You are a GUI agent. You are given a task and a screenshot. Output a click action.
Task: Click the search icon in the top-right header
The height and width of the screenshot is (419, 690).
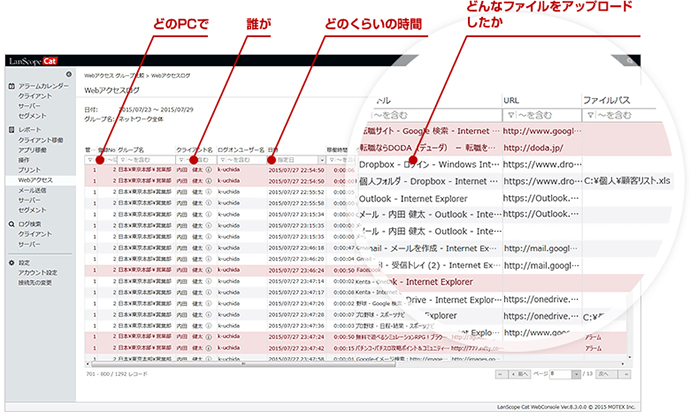630,60
